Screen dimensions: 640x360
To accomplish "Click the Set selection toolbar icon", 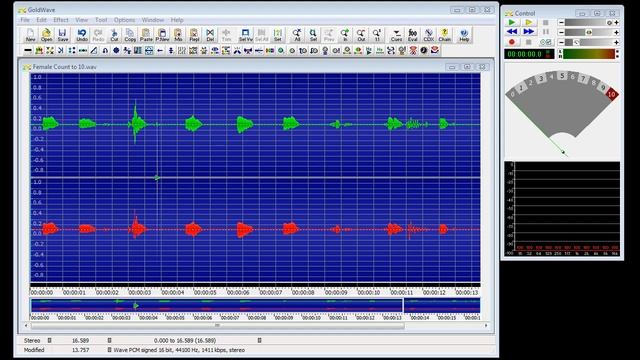I will pyautogui.click(x=278, y=35).
